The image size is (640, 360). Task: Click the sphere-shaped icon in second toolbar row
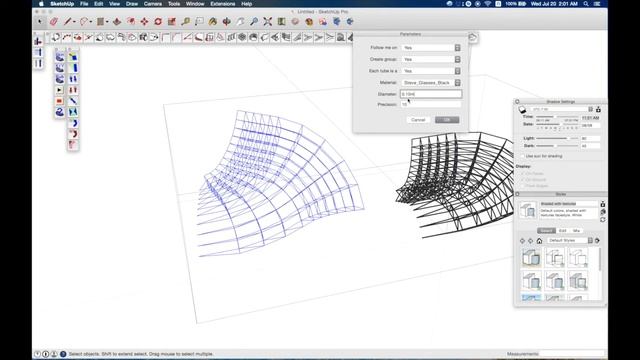[242, 38]
